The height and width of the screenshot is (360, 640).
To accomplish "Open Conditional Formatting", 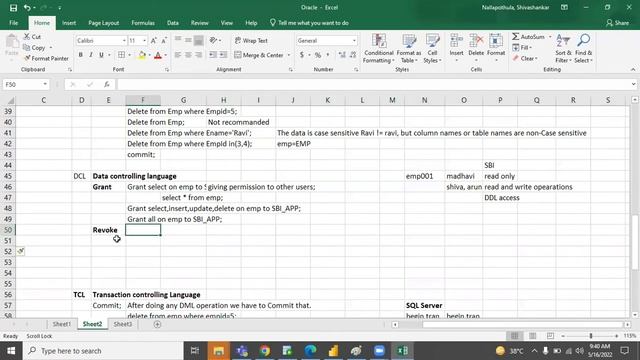I will click(x=379, y=49).
